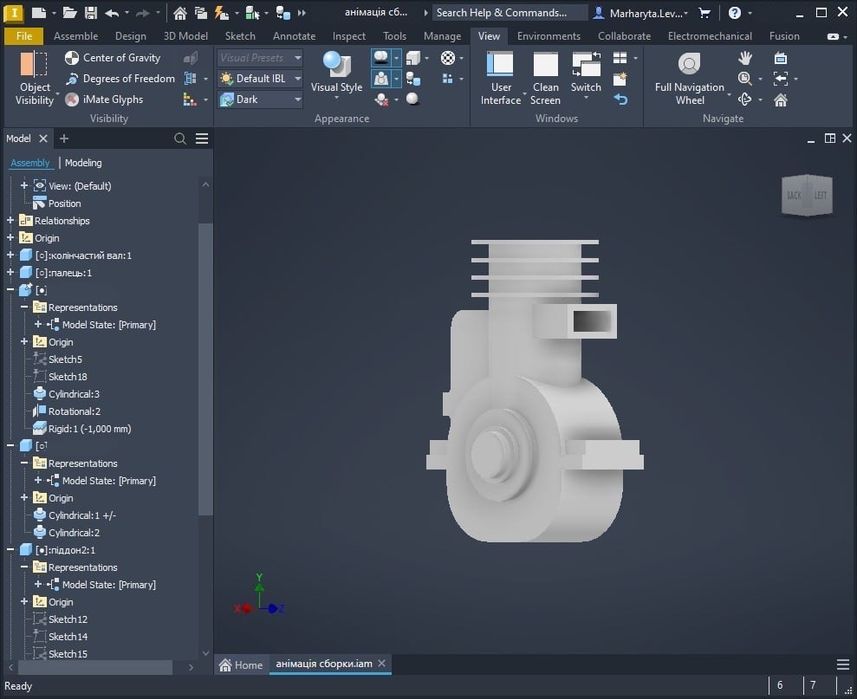
Task: Toggle Center of Gravity display
Action: 112,58
